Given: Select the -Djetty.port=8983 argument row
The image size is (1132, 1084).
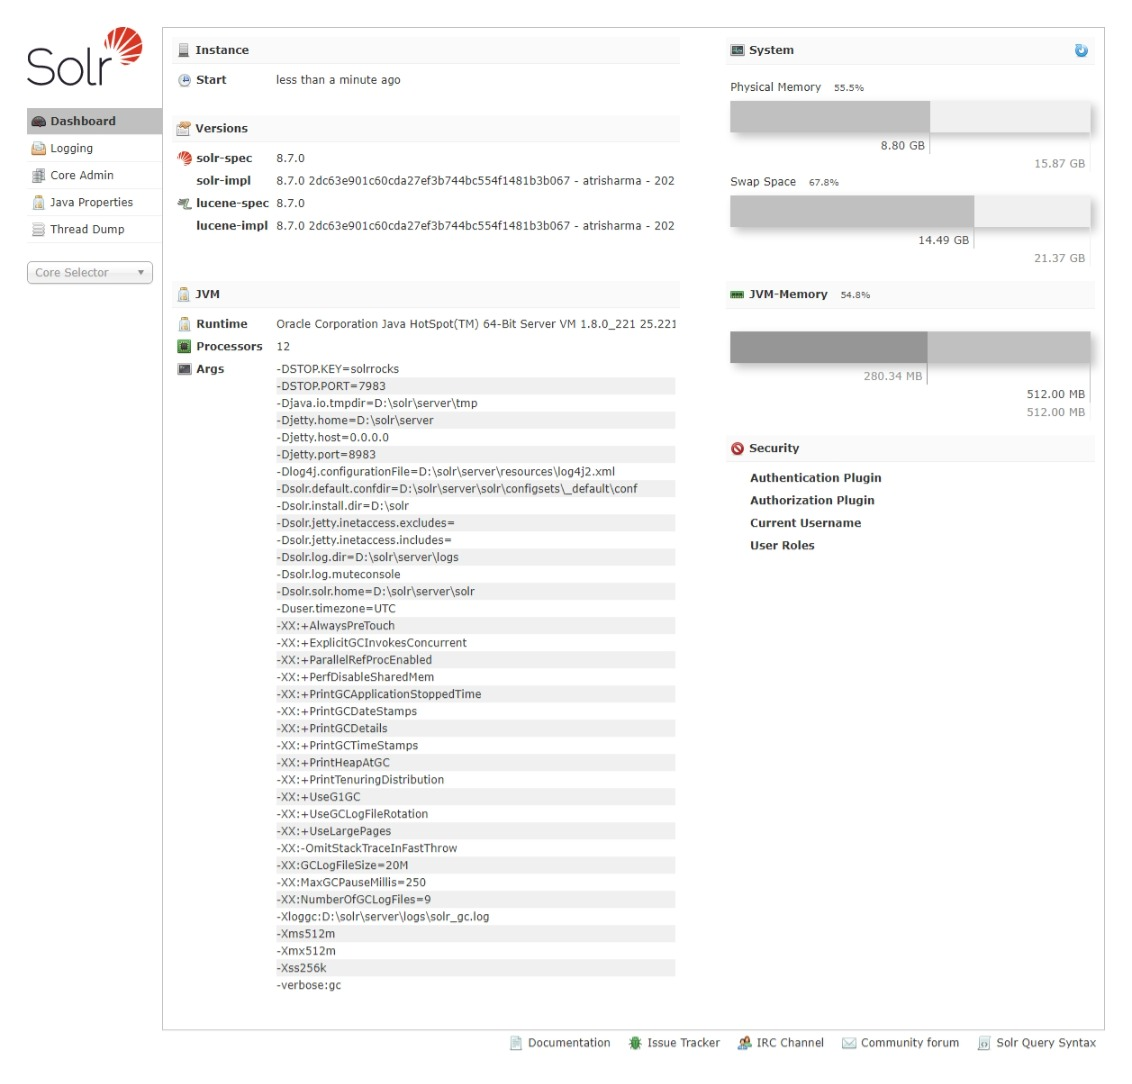Looking at the screenshot, I should tap(475, 455).
